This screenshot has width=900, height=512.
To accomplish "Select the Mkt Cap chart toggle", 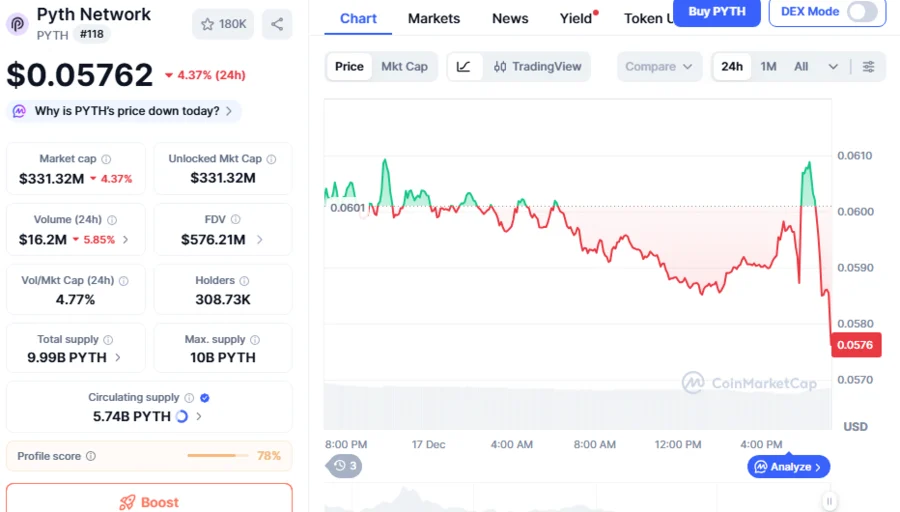I will [404, 67].
